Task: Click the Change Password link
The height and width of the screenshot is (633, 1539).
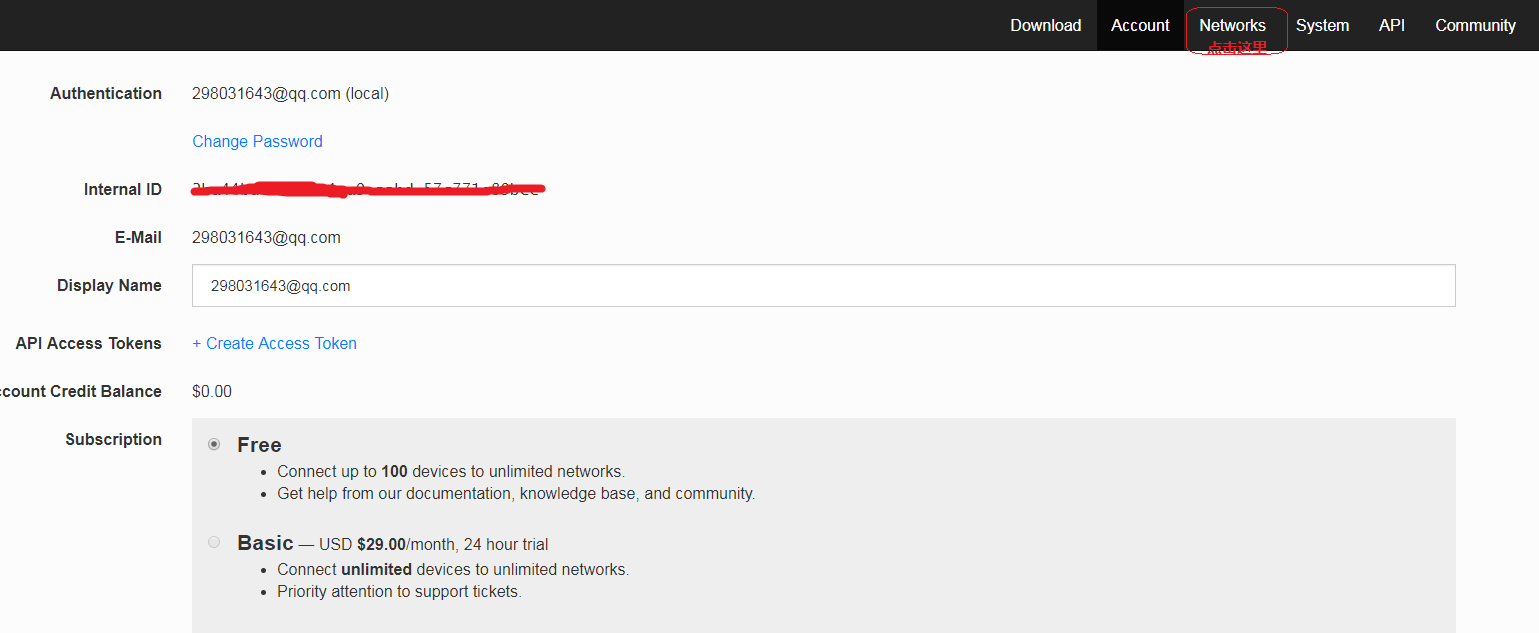Action: point(257,141)
